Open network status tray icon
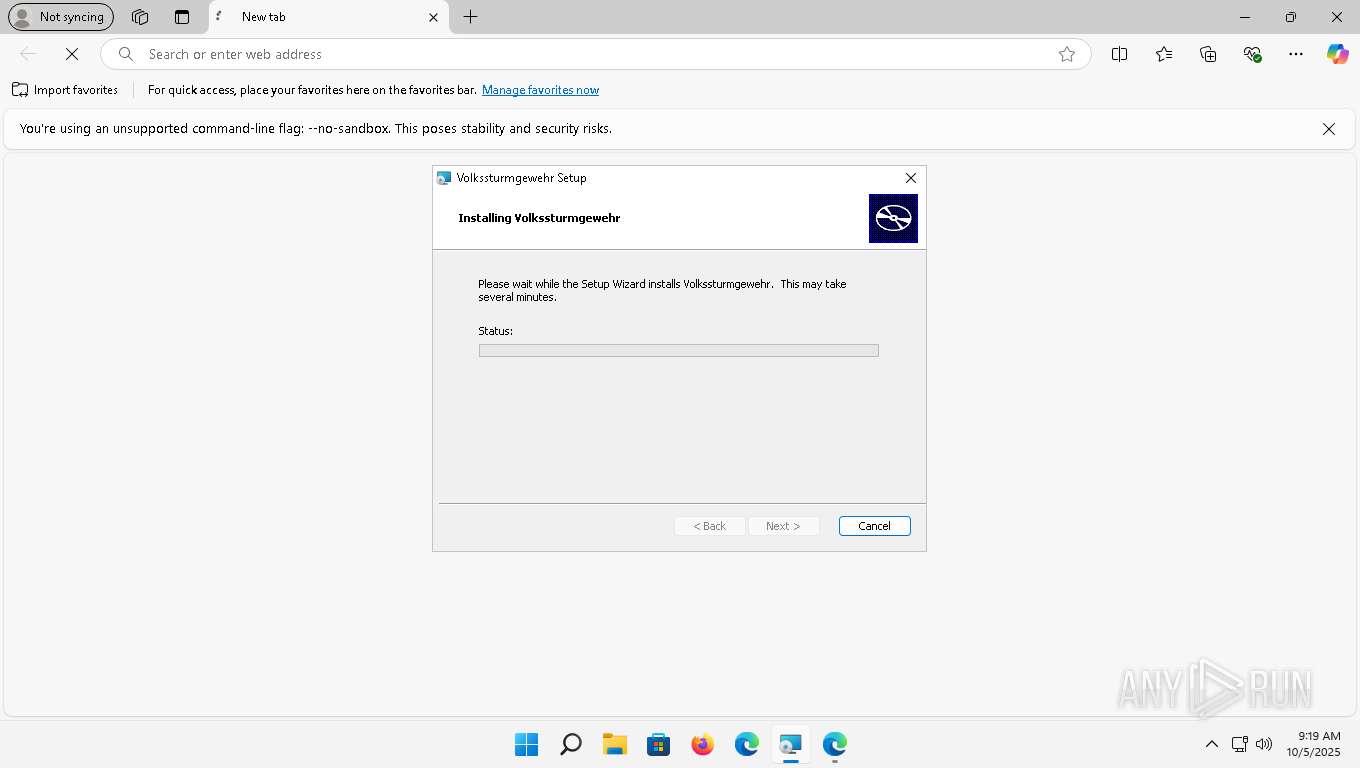This screenshot has width=1360, height=768. 1239,744
